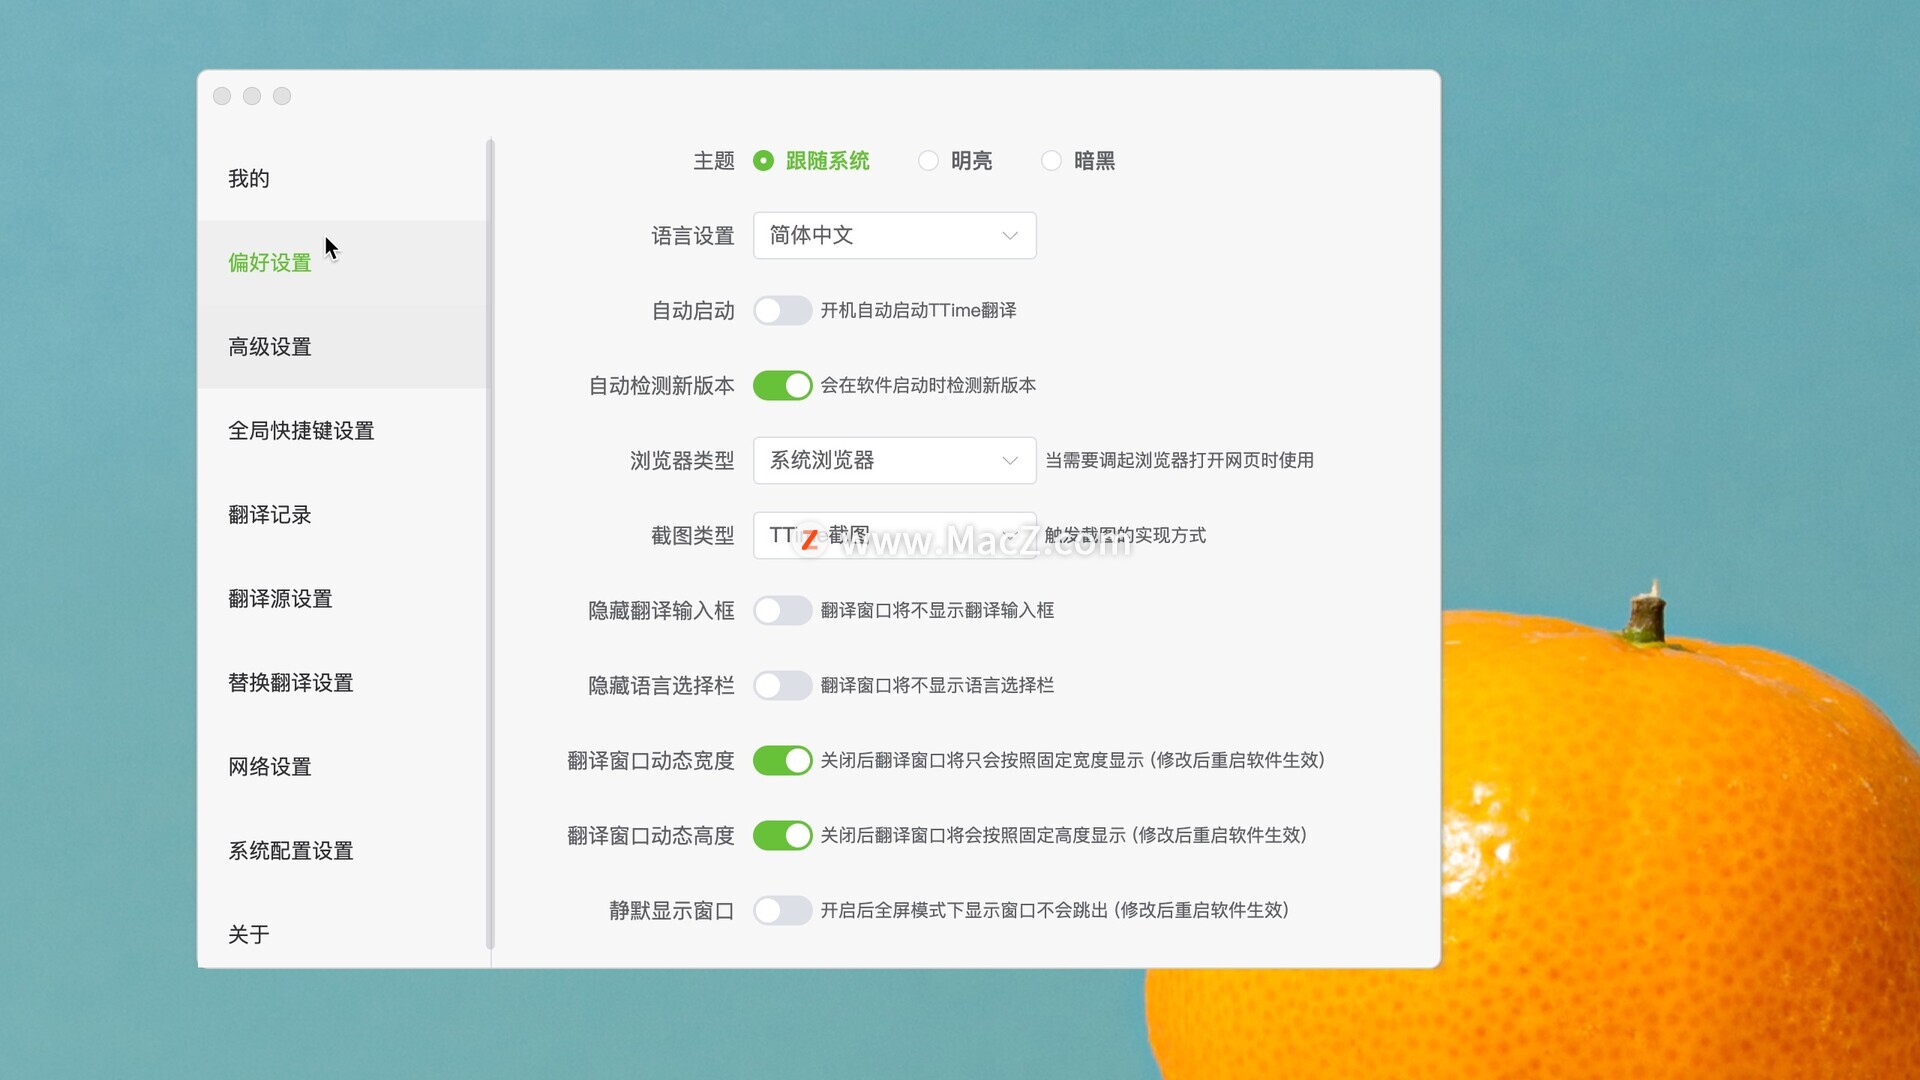The image size is (1920, 1080).
Task: Enable the 自动启动 switch
Action: pos(782,310)
